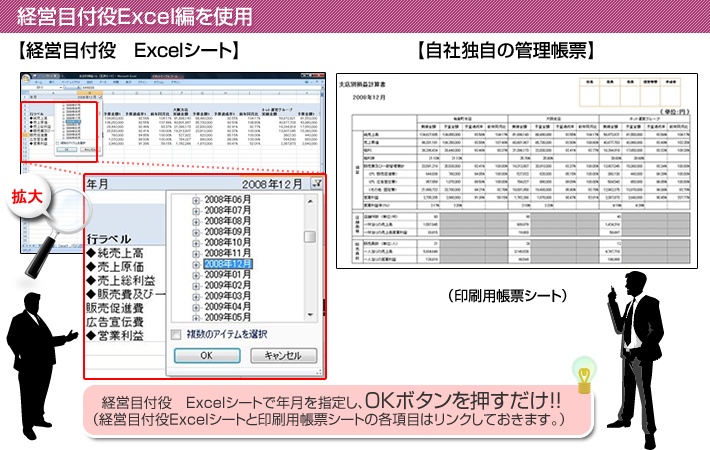This screenshot has width=710, height=450.
Task: Select the 年月 cell in enlarged sheet
Action: (x=98, y=184)
